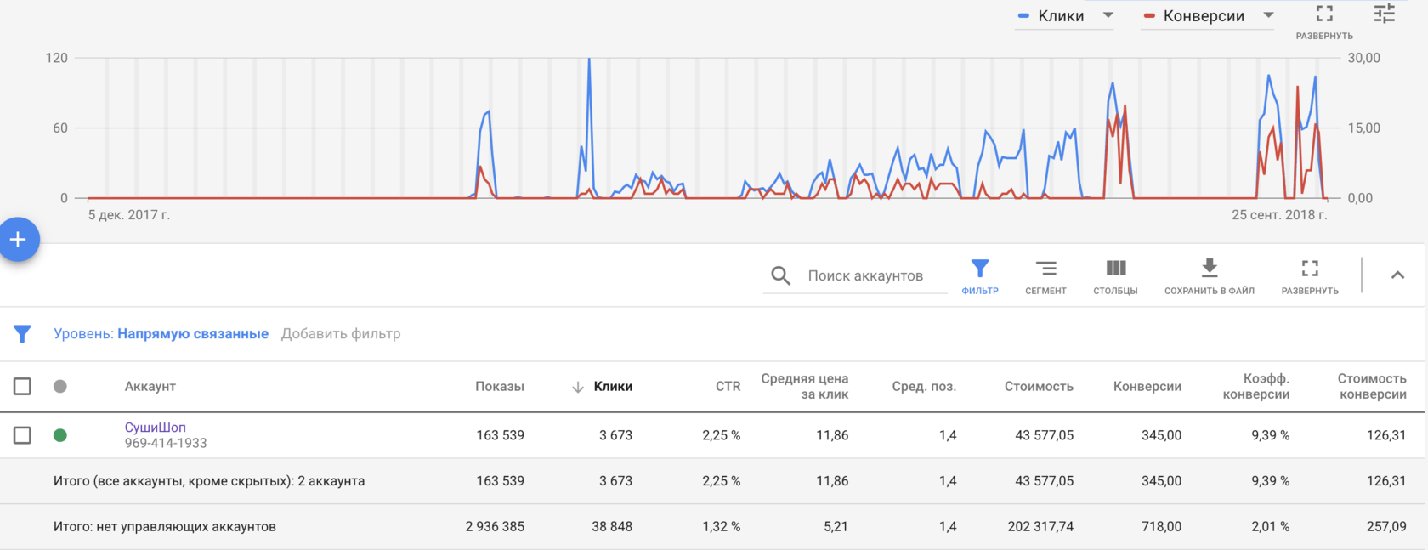This screenshot has height=550, width=1428.
Task: Expand the table with Развернуть icon
Action: click(x=1309, y=268)
